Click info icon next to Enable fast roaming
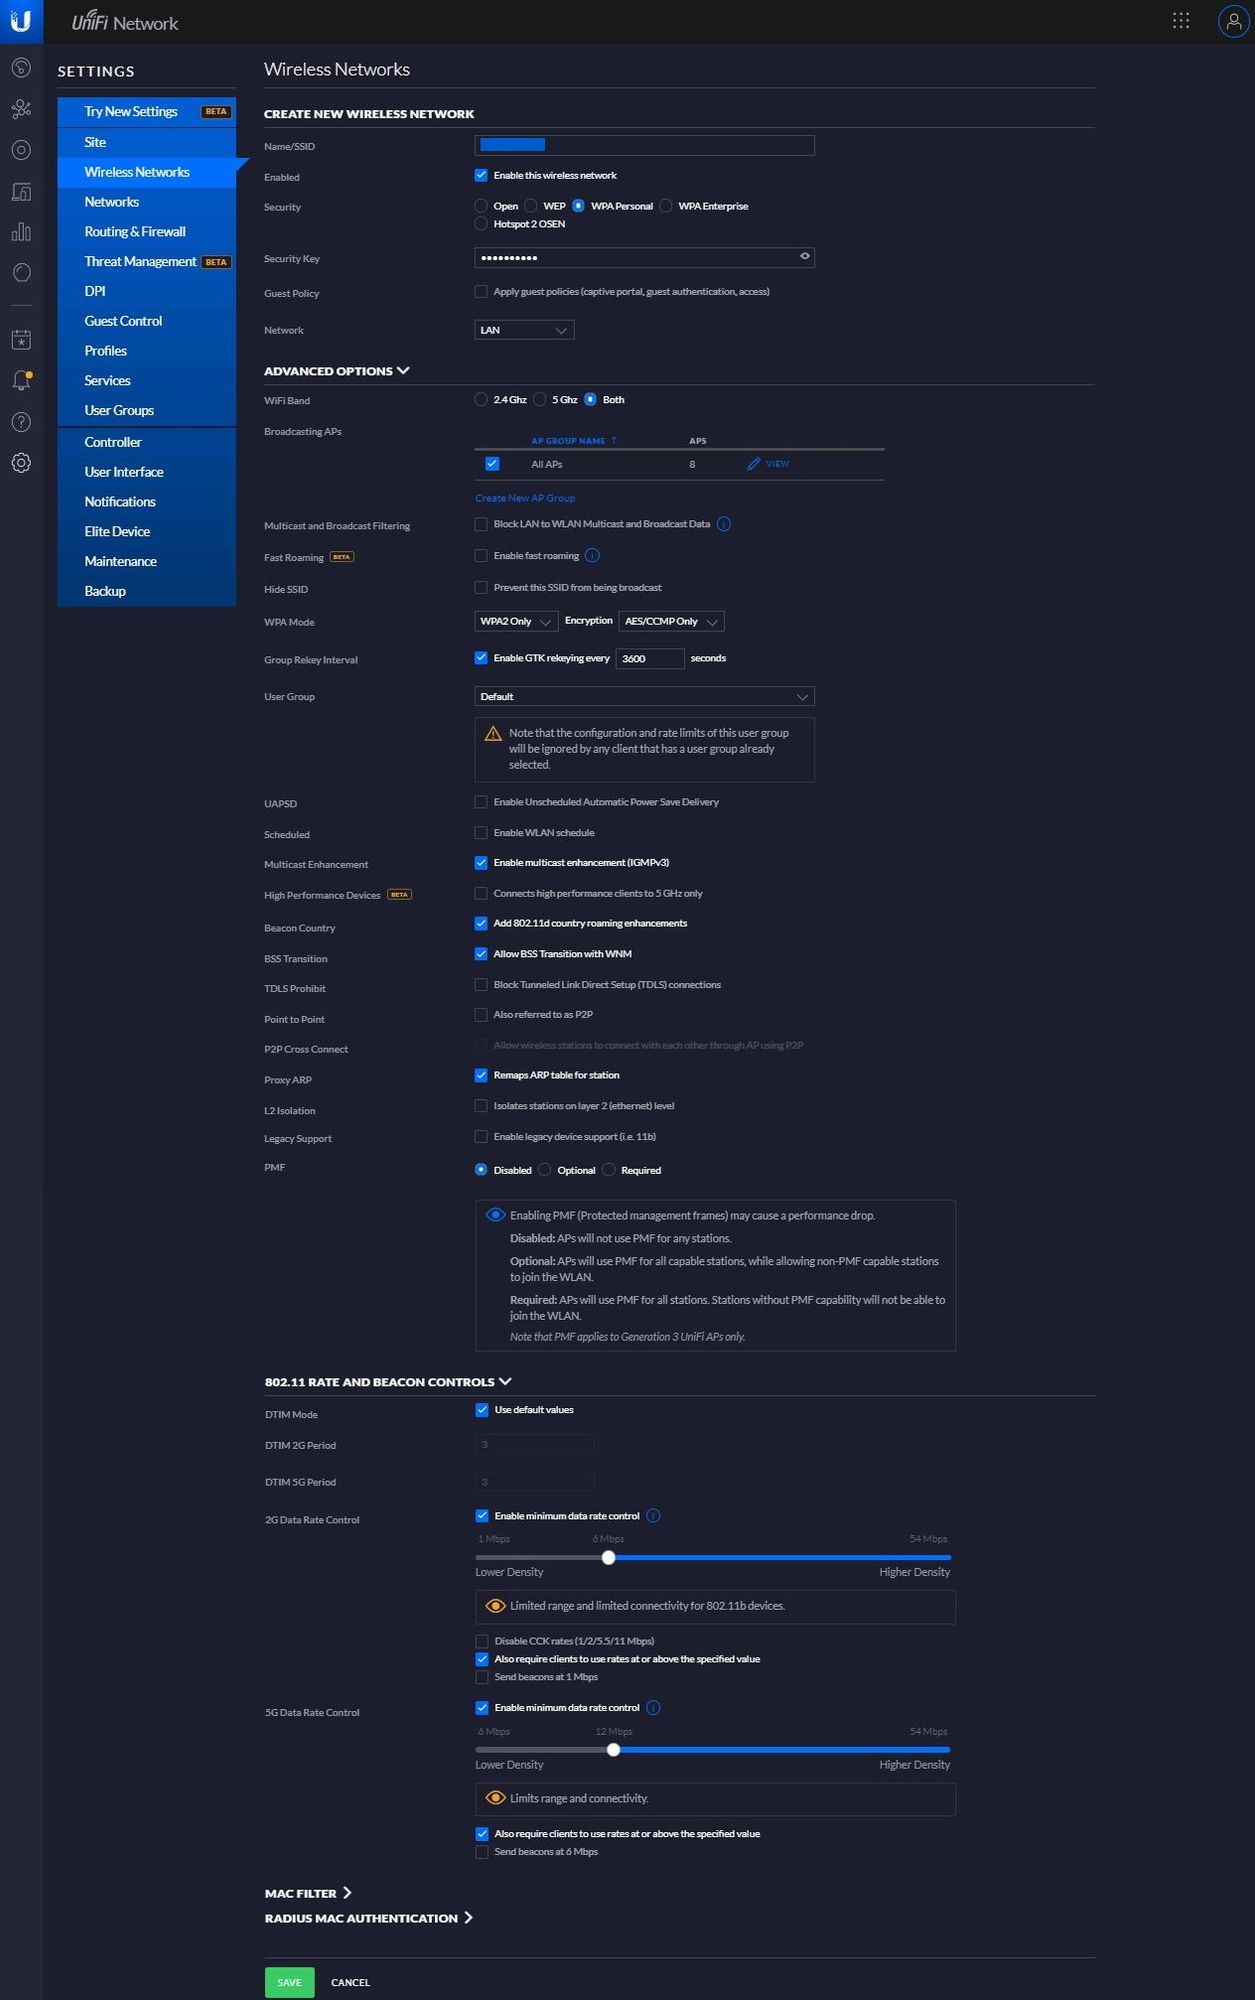The image size is (1255, 2000). pos(592,556)
